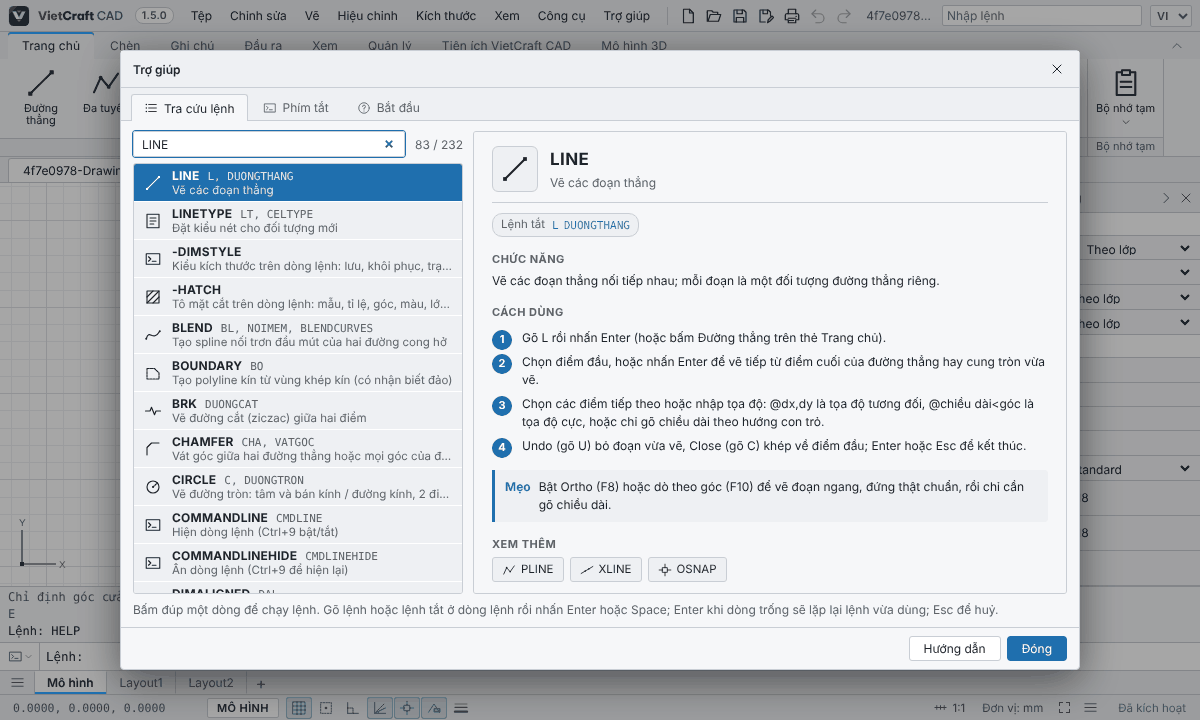Open a file with the folder icon
The height and width of the screenshot is (720, 1200).
714,16
